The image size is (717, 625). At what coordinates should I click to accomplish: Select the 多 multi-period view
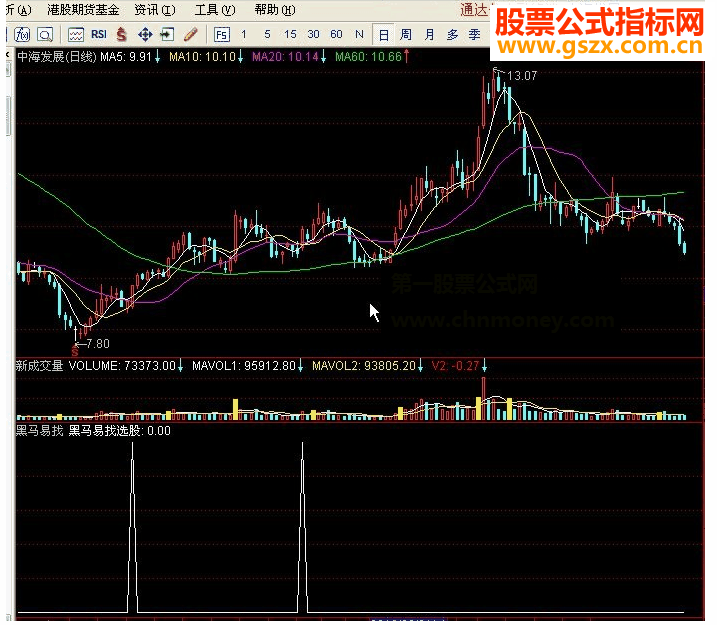pos(452,34)
